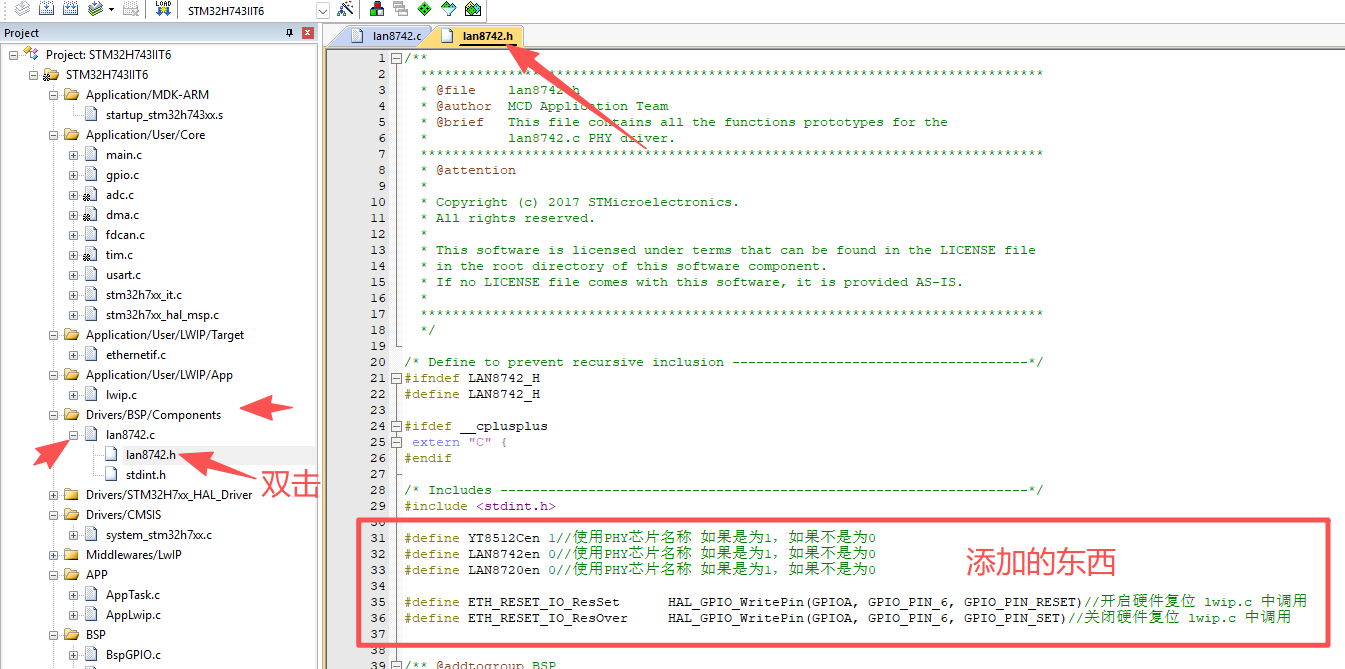Collapse the #ifndef LAN8742_H fold marker
The height and width of the screenshot is (669, 1345).
click(x=397, y=378)
